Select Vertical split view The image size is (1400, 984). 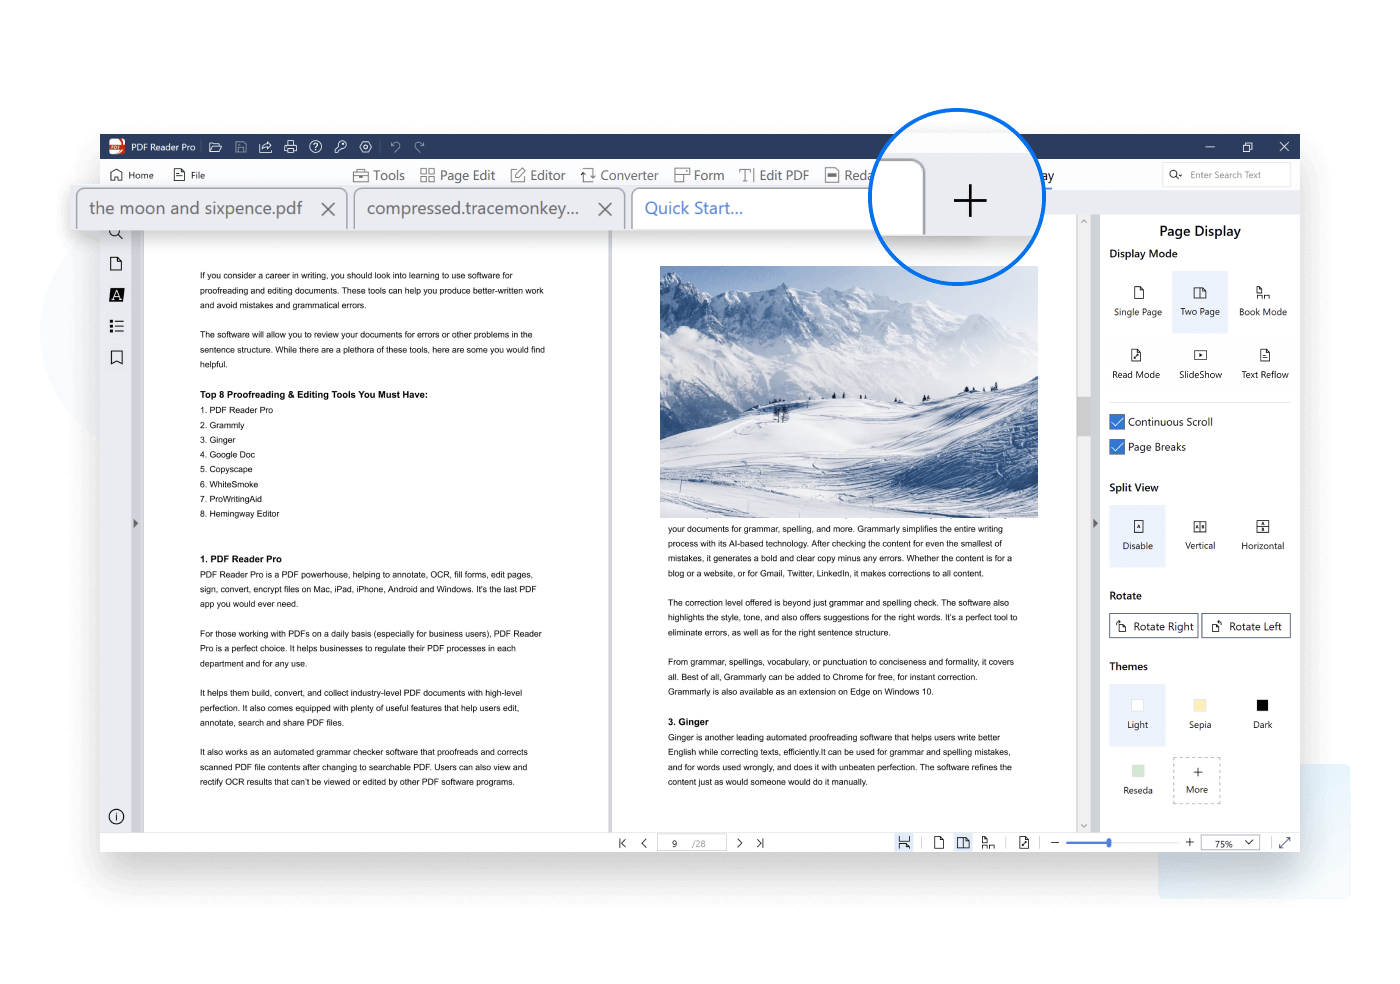pos(1200,534)
